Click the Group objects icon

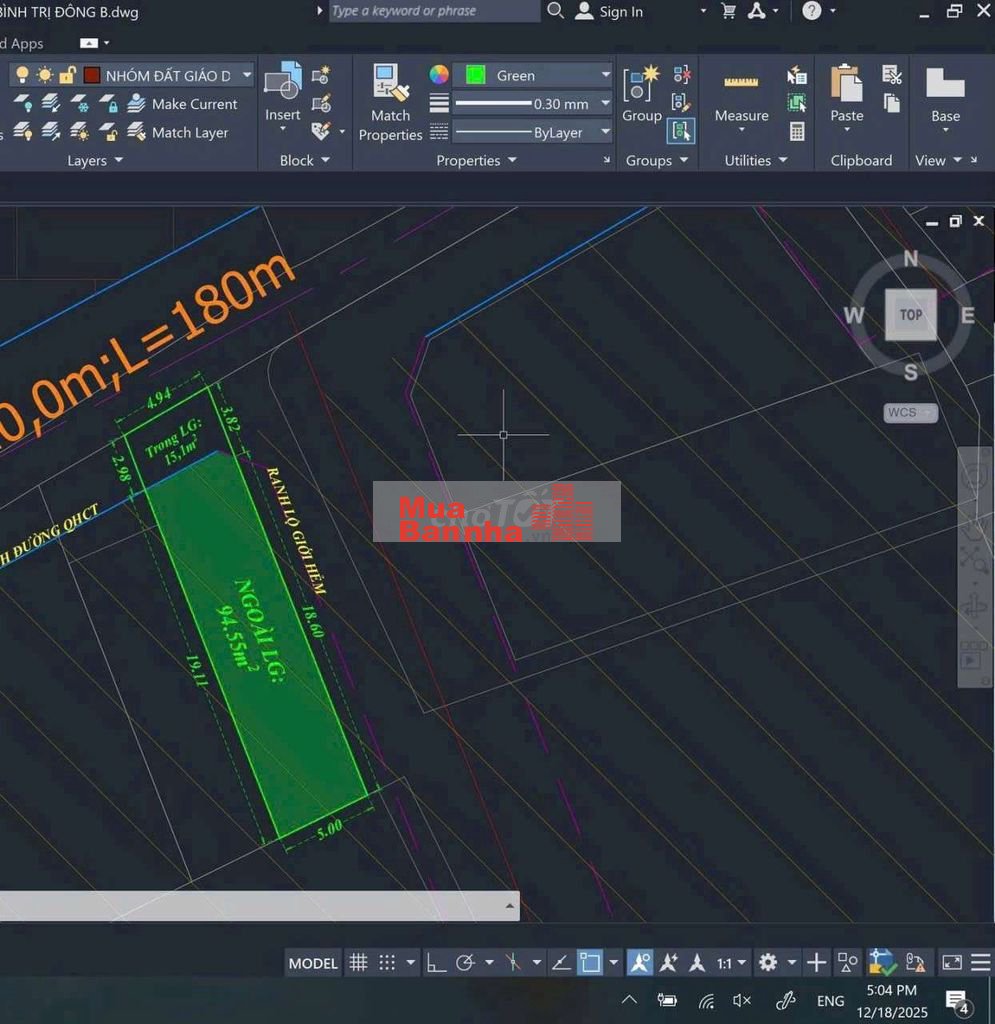point(641,95)
